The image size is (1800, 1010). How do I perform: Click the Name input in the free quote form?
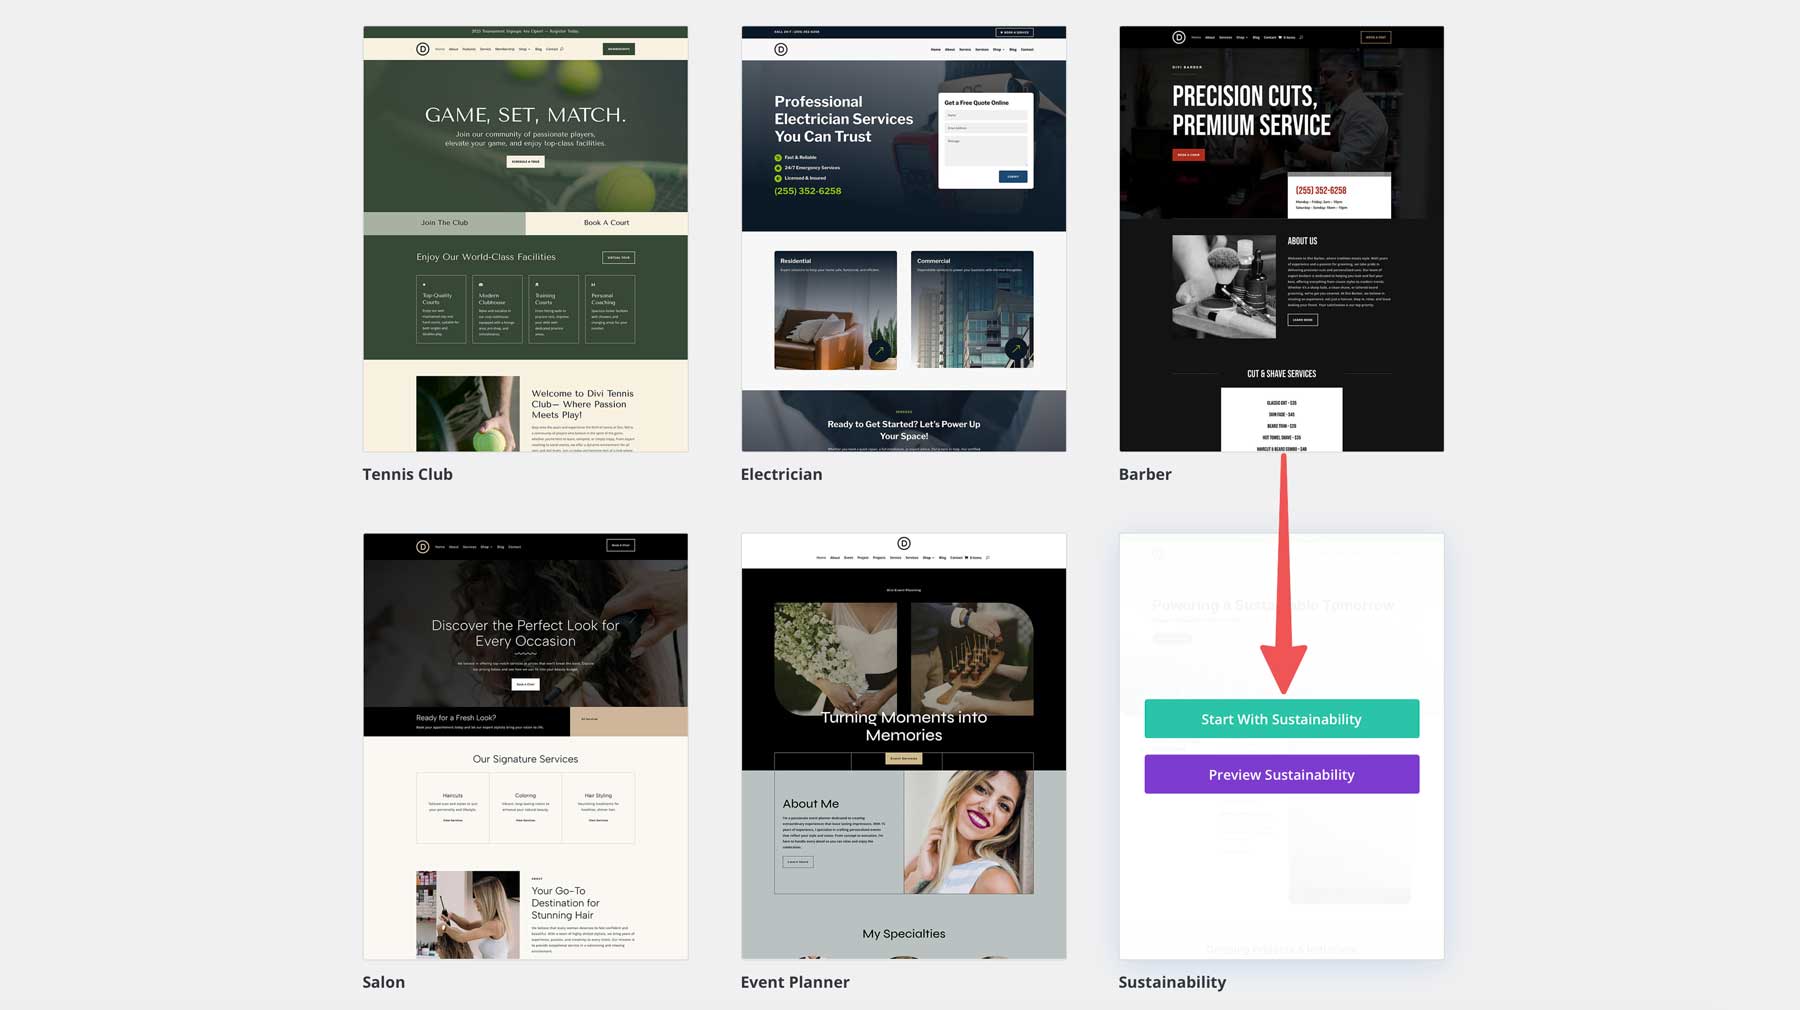click(985, 116)
